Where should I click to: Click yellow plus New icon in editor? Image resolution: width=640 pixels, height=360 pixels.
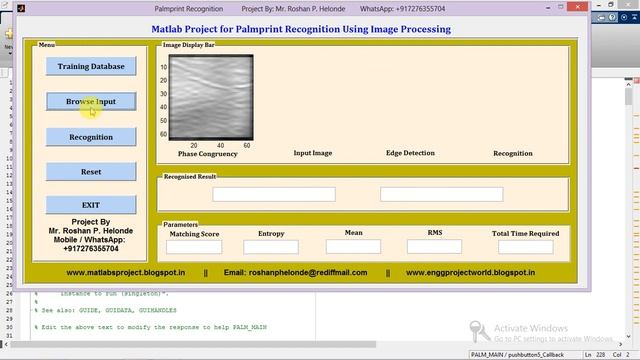coord(9,34)
